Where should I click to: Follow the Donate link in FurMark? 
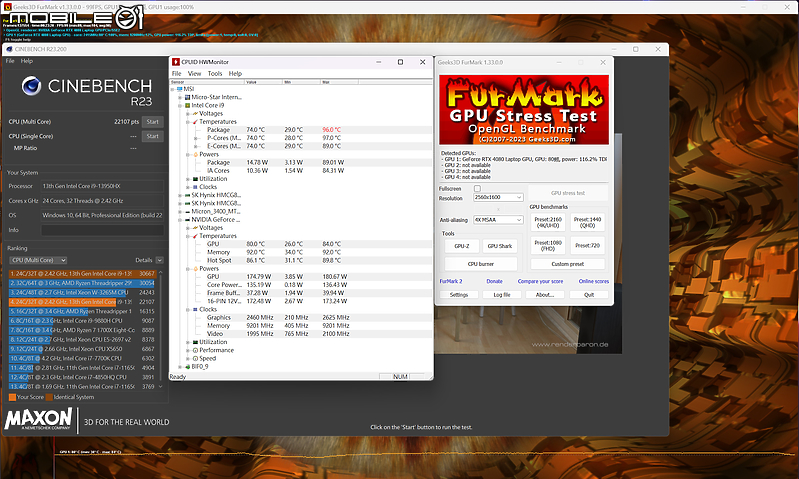point(494,281)
